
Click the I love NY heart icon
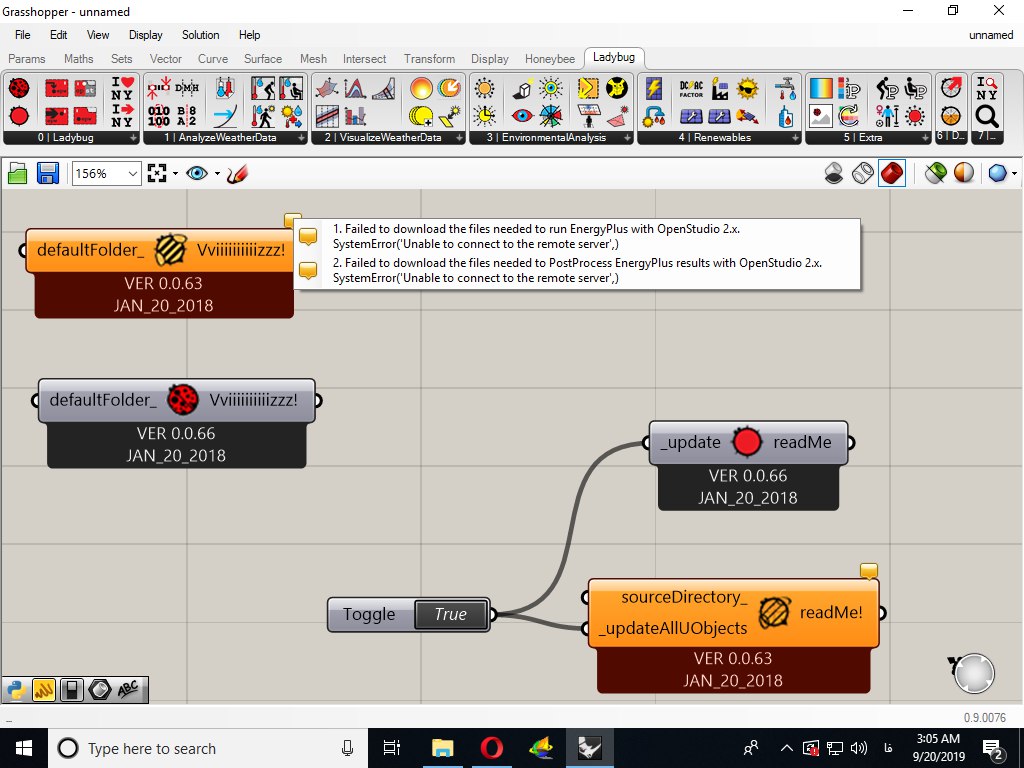[x=122, y=88]
